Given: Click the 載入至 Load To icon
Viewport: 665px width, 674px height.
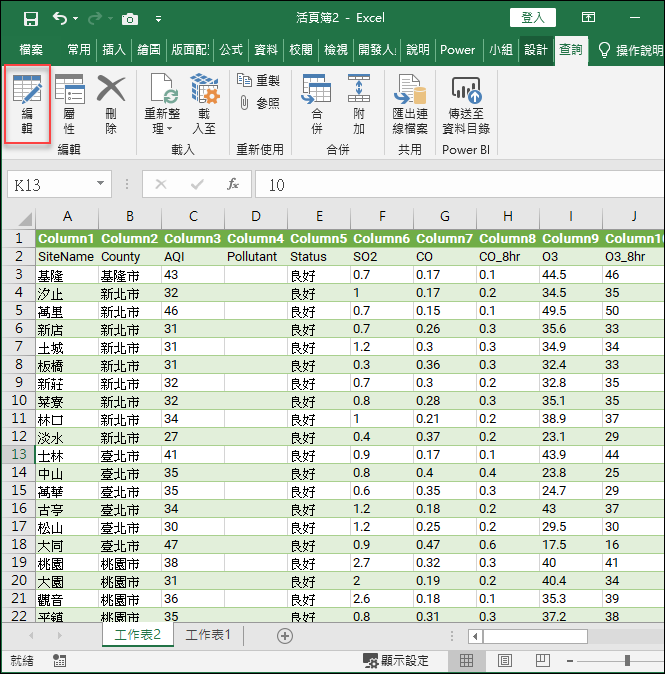Looking at the screenshot, I should (x=205, y=104).
